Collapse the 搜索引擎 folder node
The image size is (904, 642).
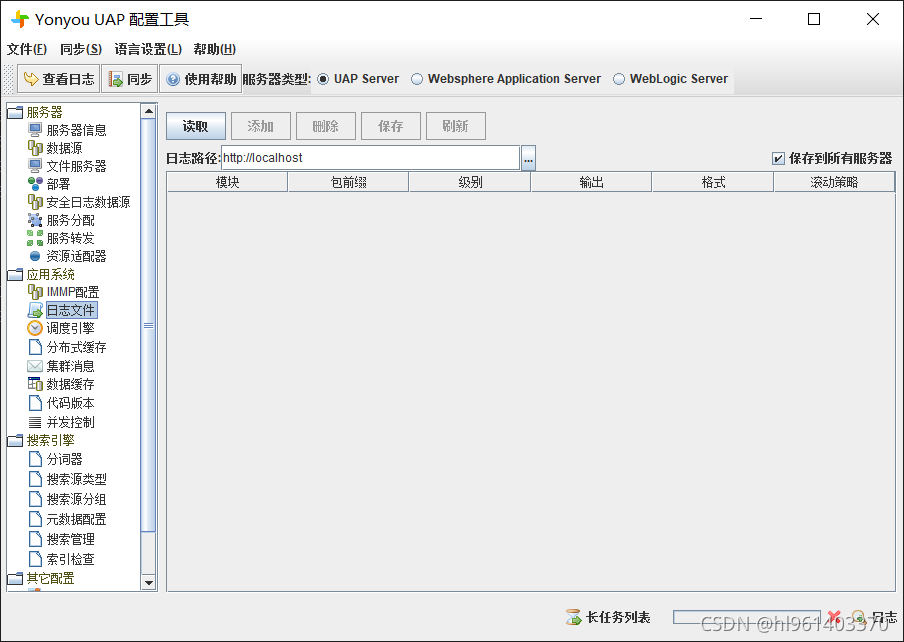point(15,440)
